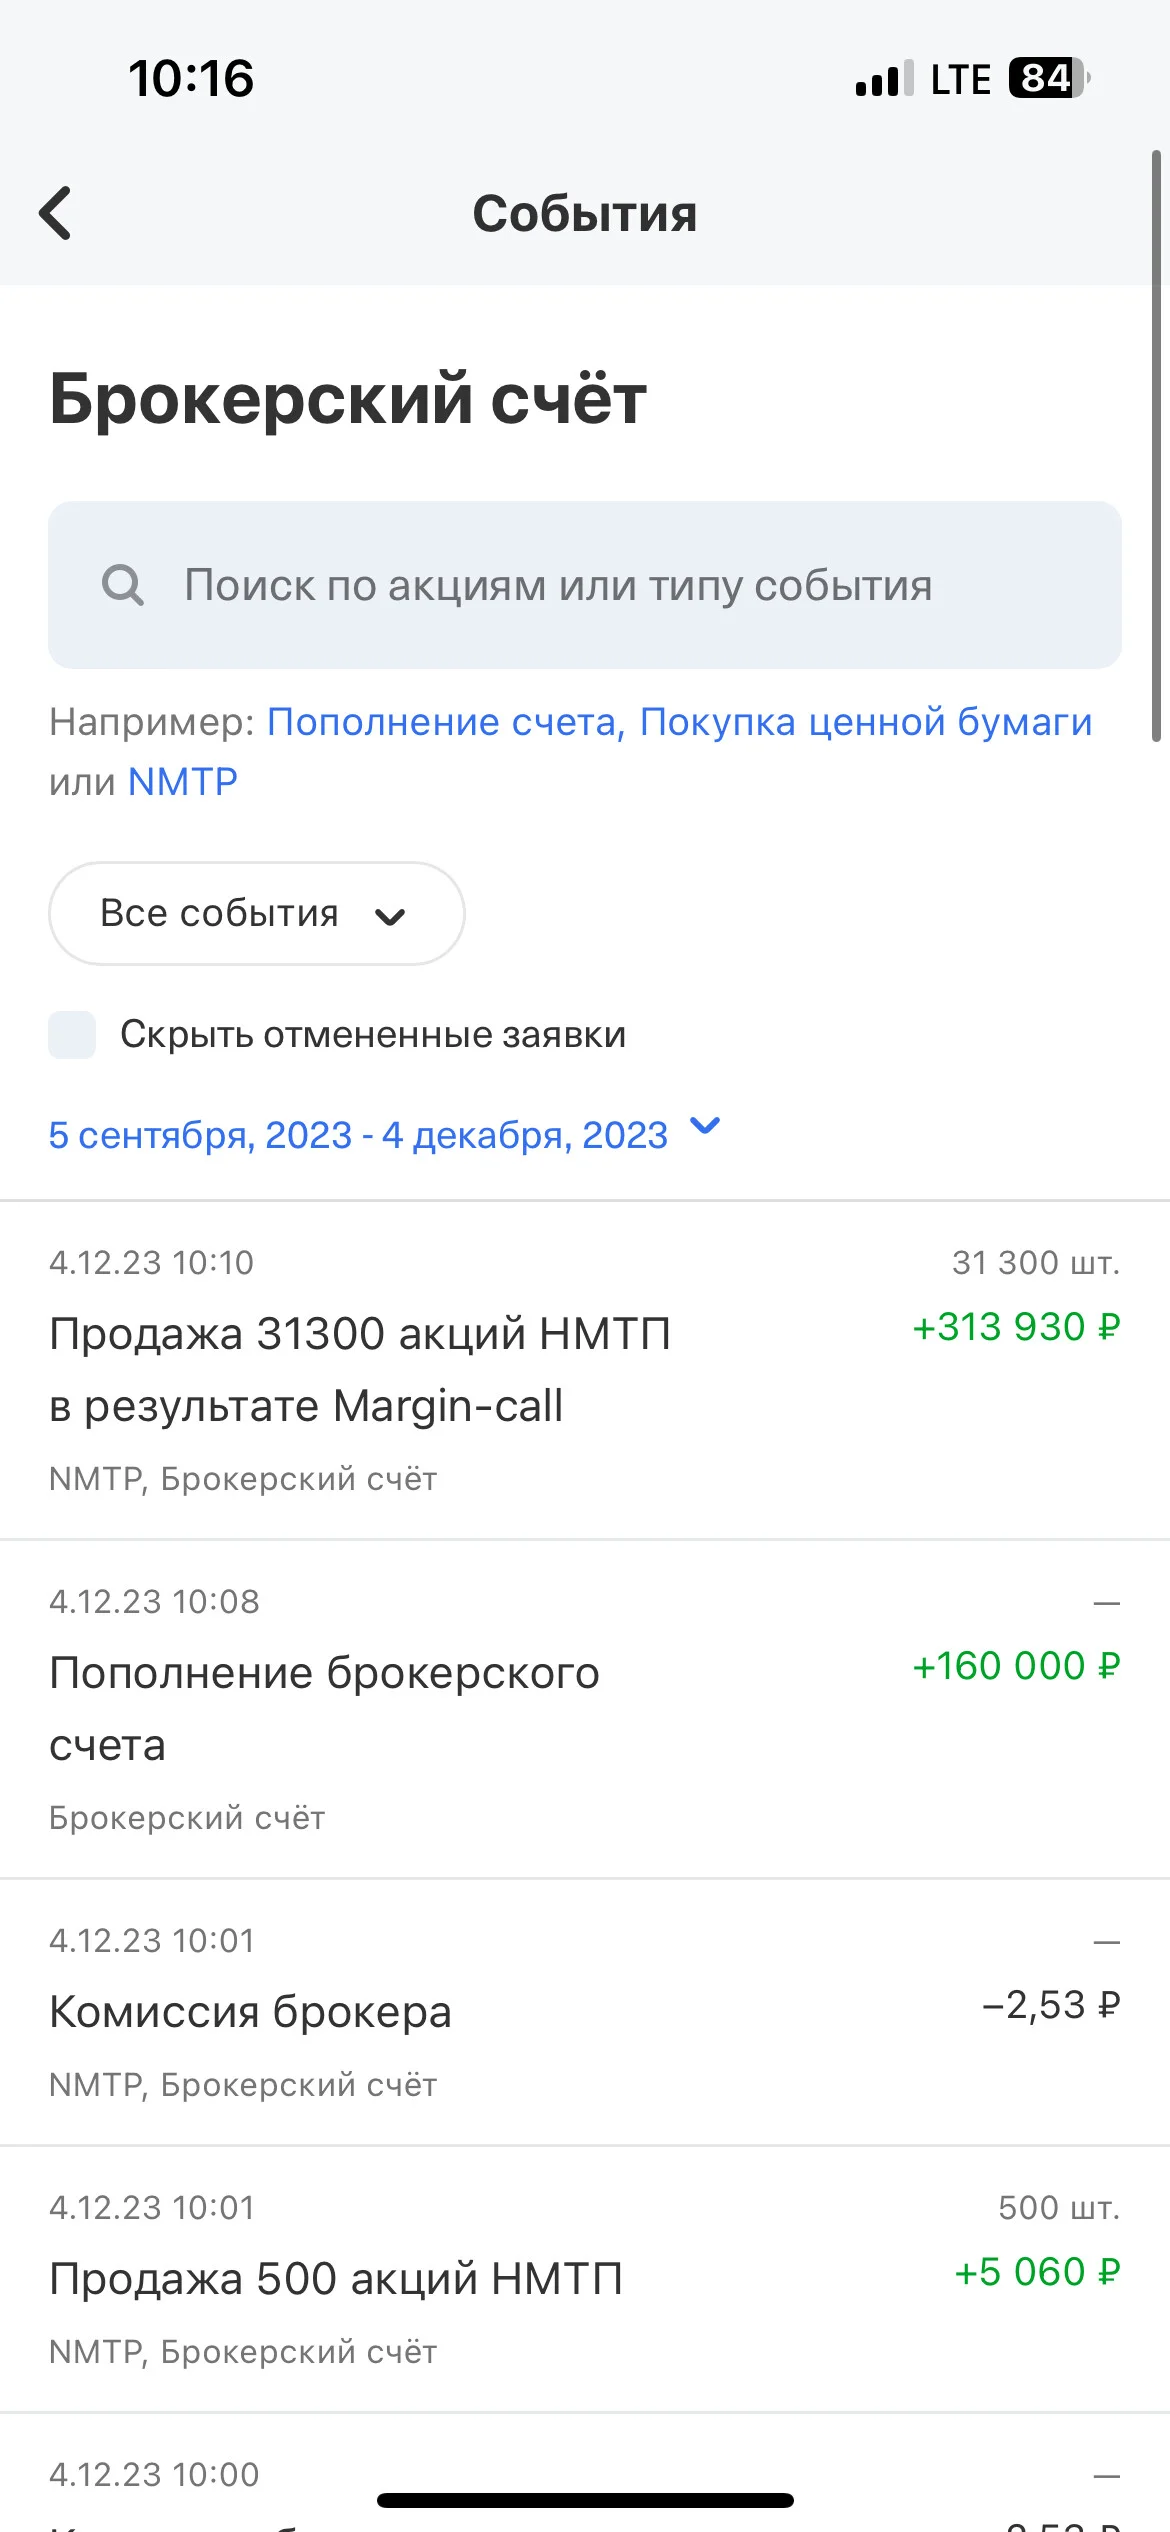Viewport: 1170px width, 2532px height.
Task: Tap the search magnifier icon
Action: [123, 585]
